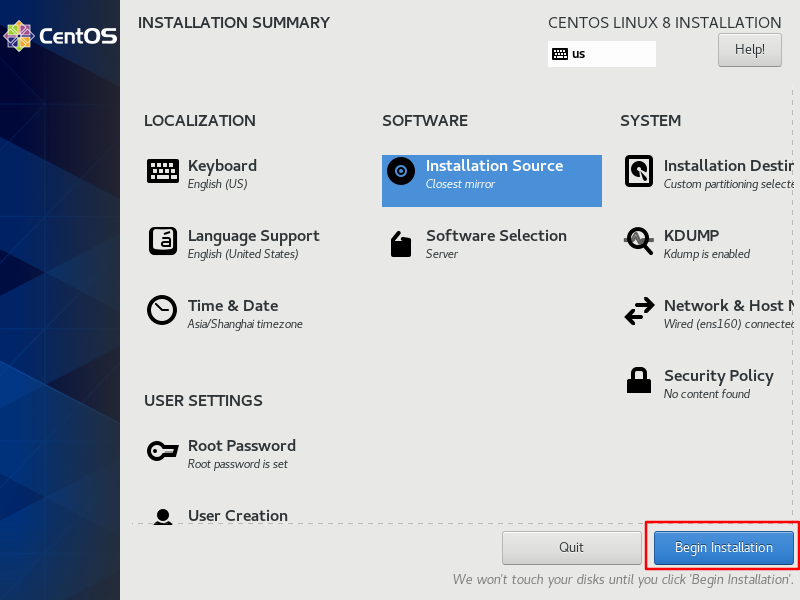Click 'No content found' text

point(707,394)
